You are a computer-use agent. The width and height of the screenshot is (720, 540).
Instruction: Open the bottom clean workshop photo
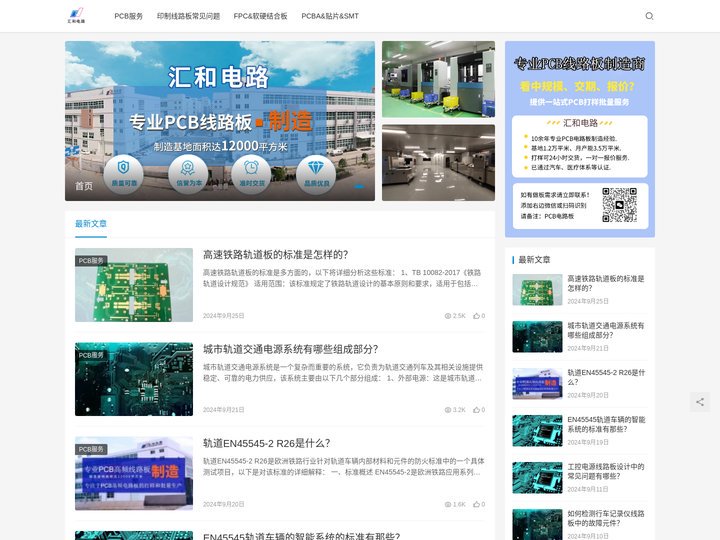[x=439, y=163]
